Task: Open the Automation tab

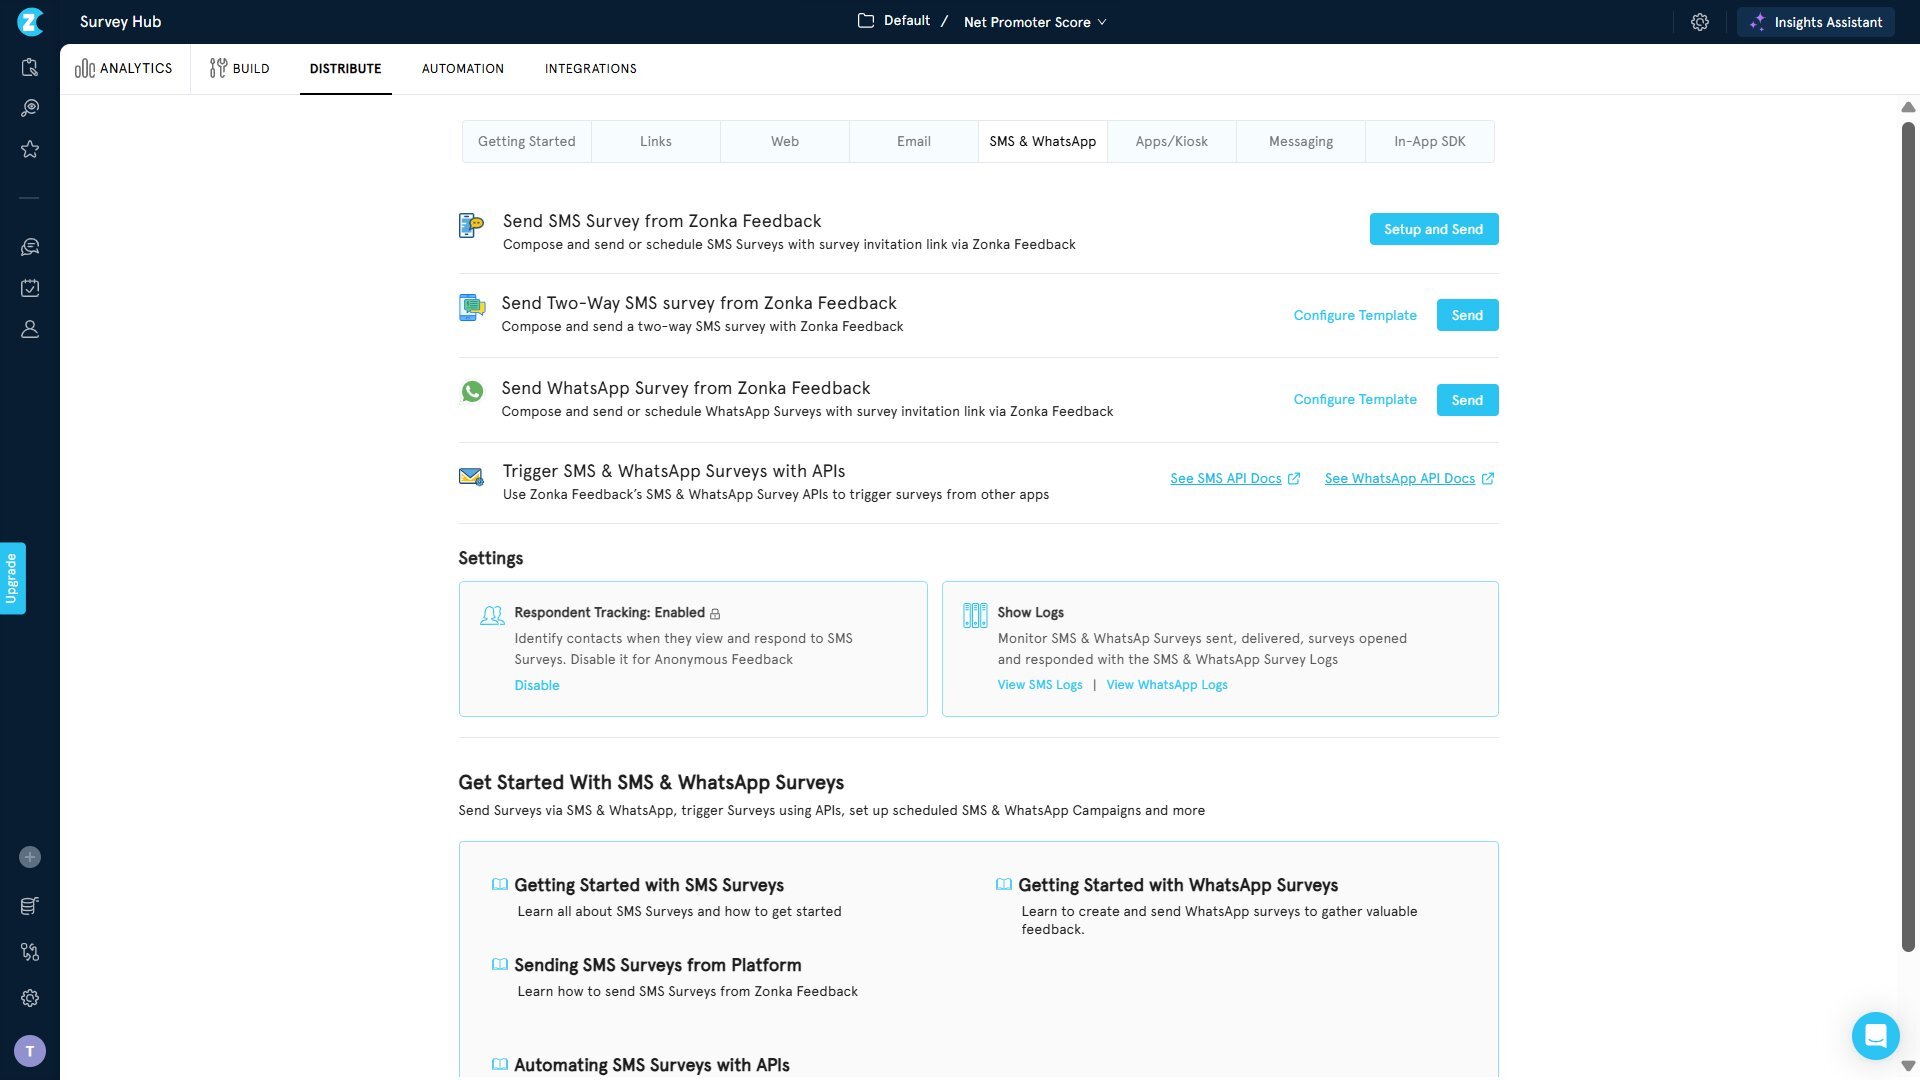Action: (463, 68)
